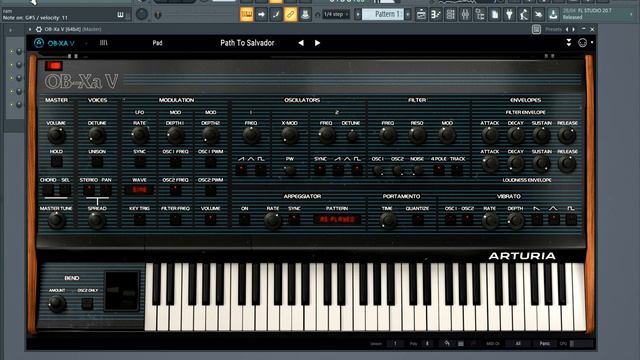The height and width of the screenshot is (360, 640).
Task: Select oscillator 1 pulse waveform button
Action: coord(261,169)
